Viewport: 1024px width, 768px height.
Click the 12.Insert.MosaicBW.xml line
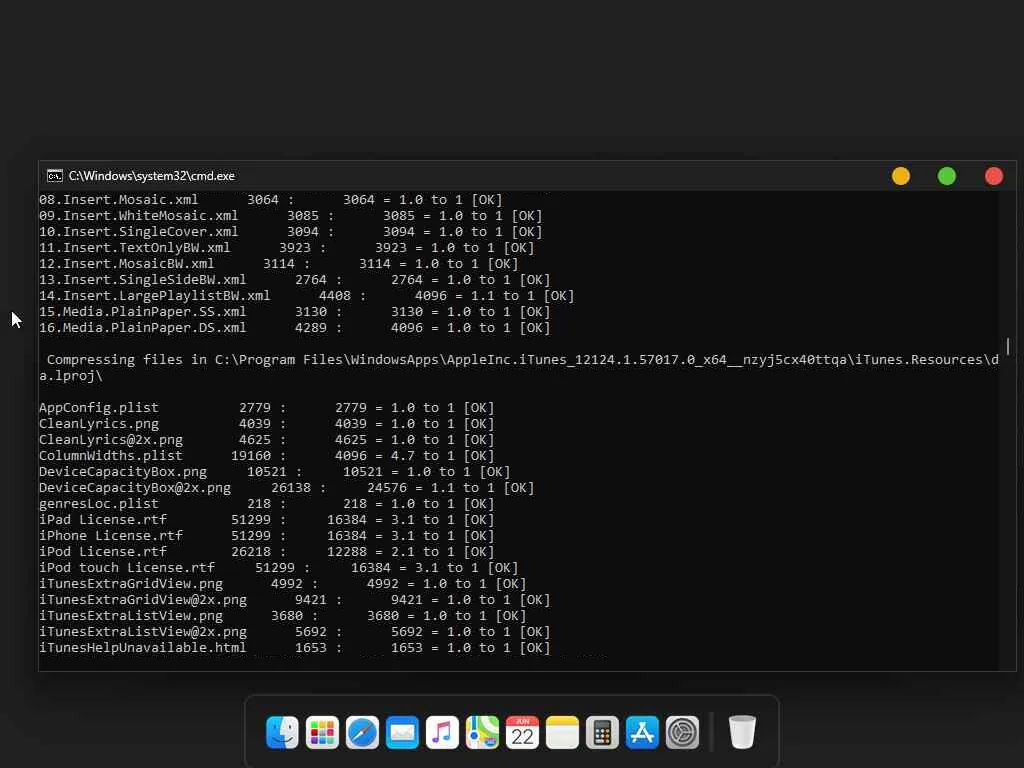279,264
